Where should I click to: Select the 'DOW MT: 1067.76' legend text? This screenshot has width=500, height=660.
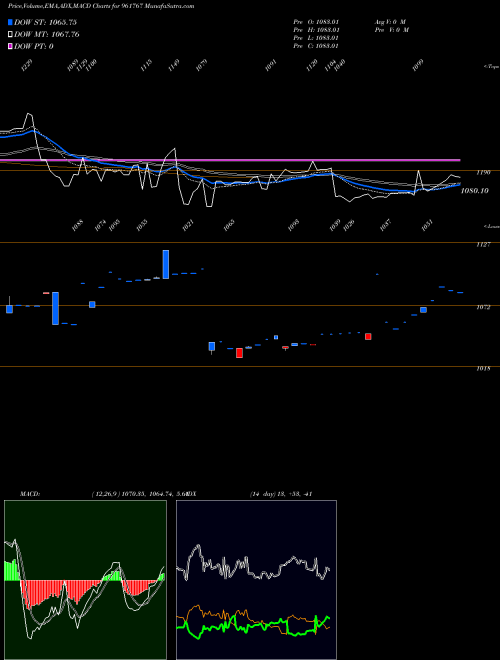click(47, 35)
